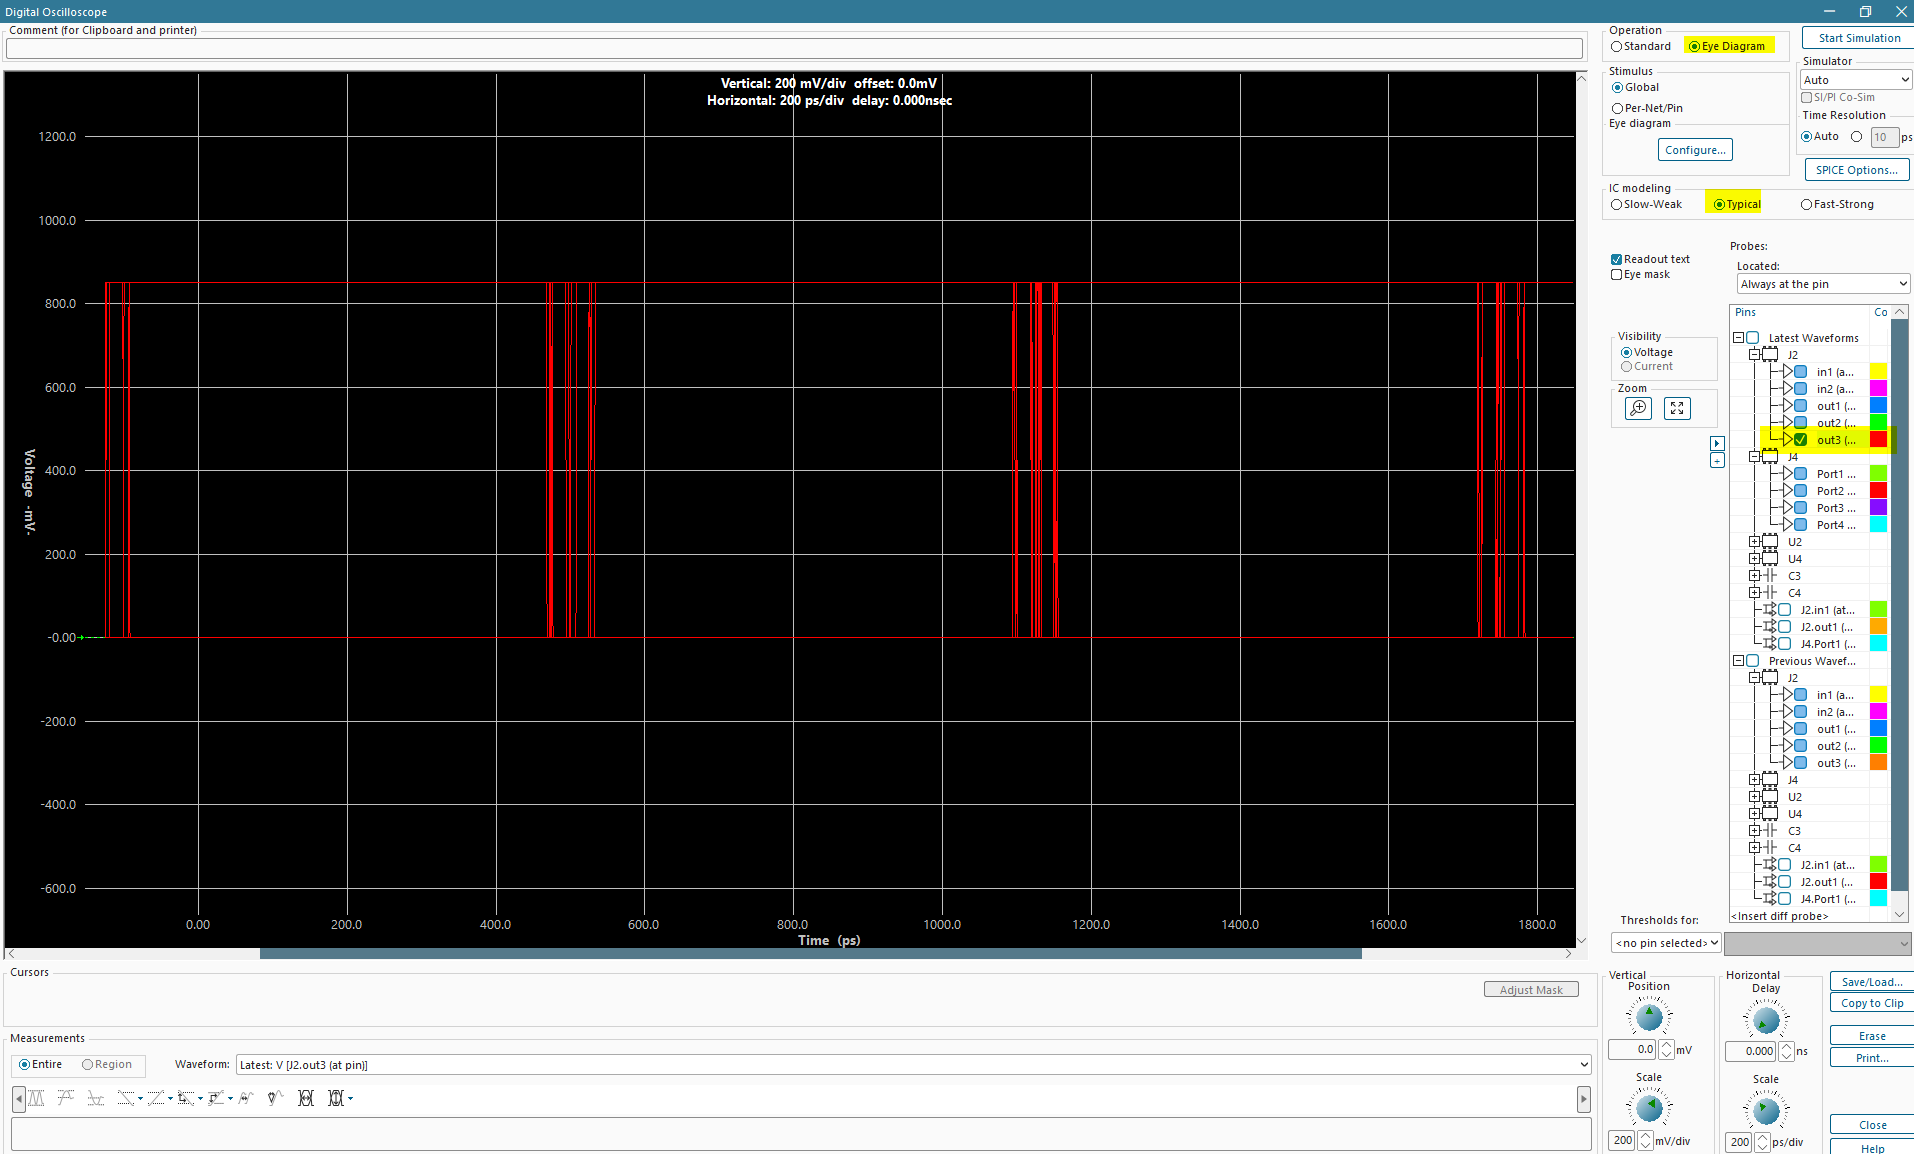This screenshot has height=1154, width=1914.
Task: Select the Zoom In magnifier tool
Action: (x=1638, y=408)
